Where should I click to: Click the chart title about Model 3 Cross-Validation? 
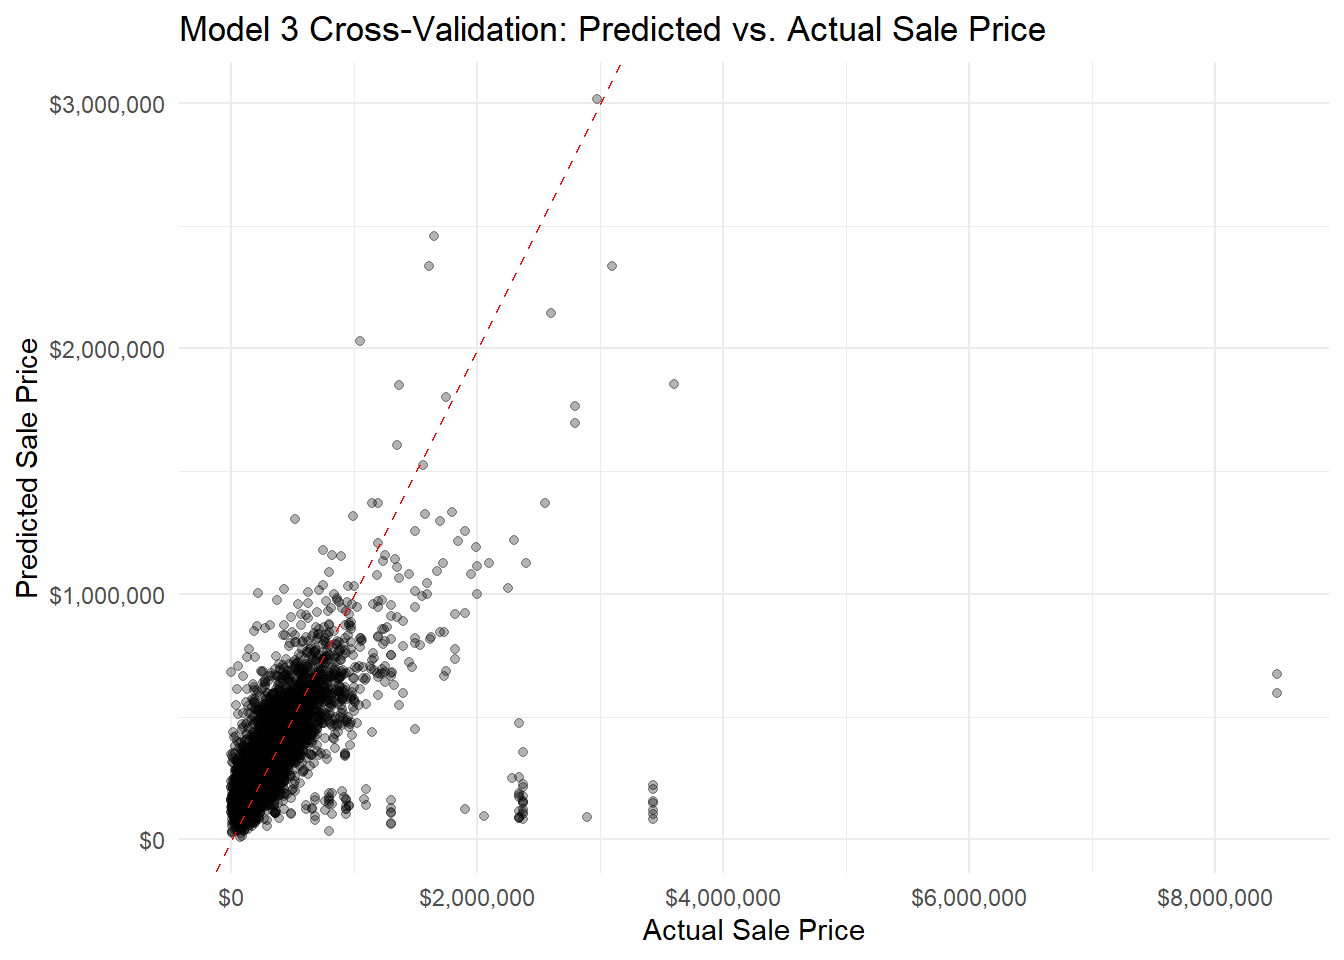point(612,30)
